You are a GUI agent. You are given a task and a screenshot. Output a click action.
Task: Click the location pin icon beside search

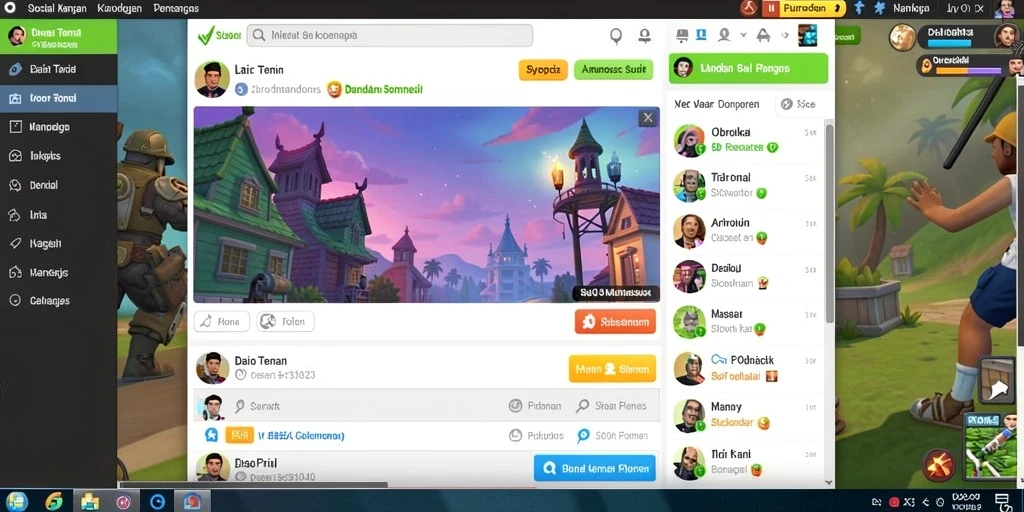click(616, 36)
